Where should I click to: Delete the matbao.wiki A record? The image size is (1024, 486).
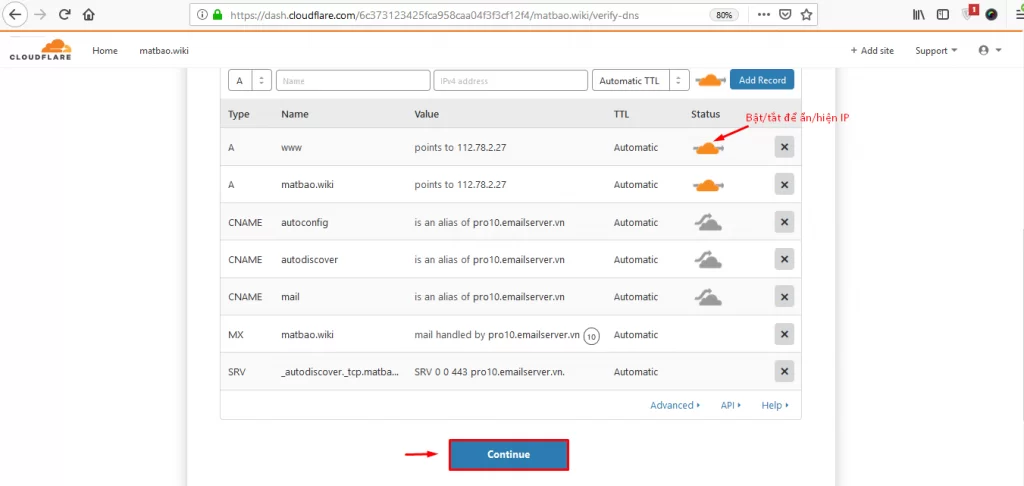coord(784,185)
